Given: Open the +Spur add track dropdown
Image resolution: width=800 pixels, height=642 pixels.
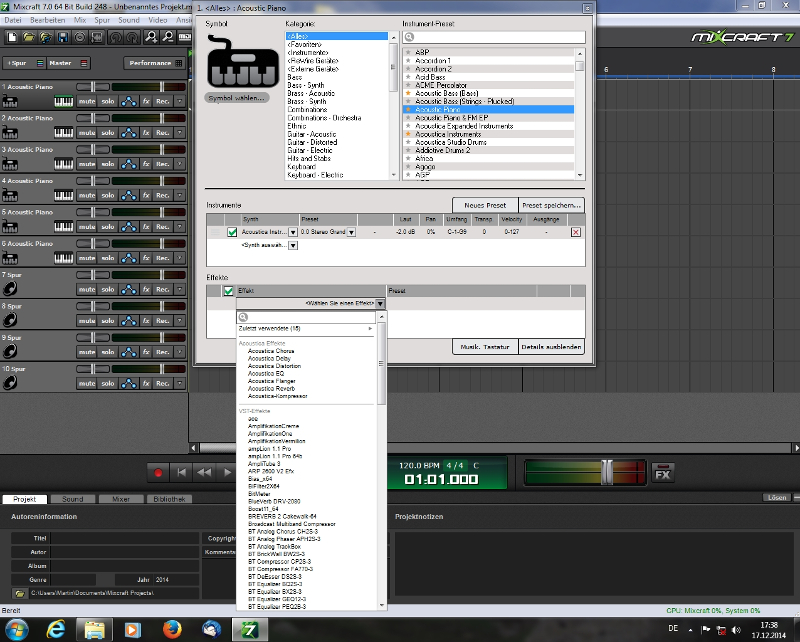Looking at the screenshot, I should 24,63.
